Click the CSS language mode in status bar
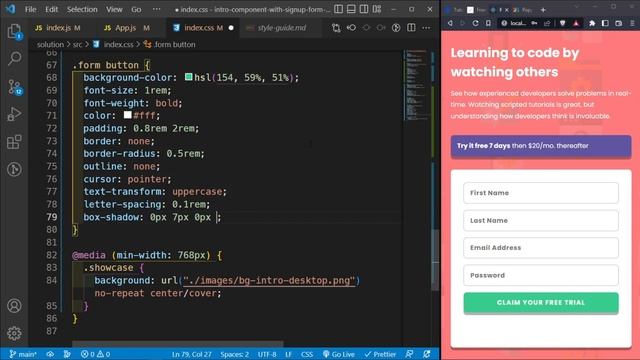640x360 pixels. click(307, 354)
